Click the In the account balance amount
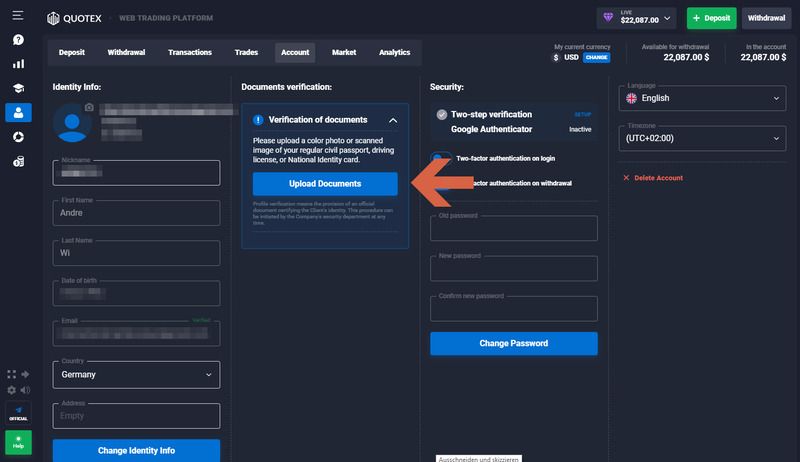This screenshot has width=800, height=462. (763, 58)
